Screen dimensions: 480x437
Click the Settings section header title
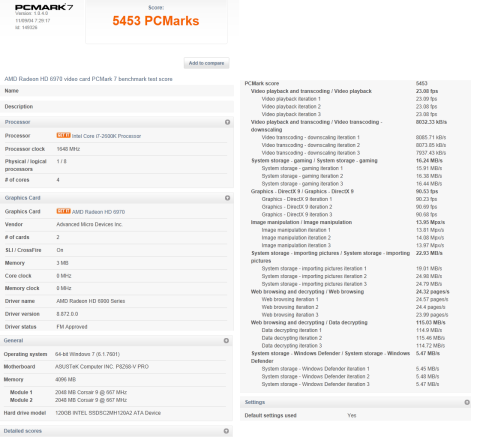coord(255,402)
